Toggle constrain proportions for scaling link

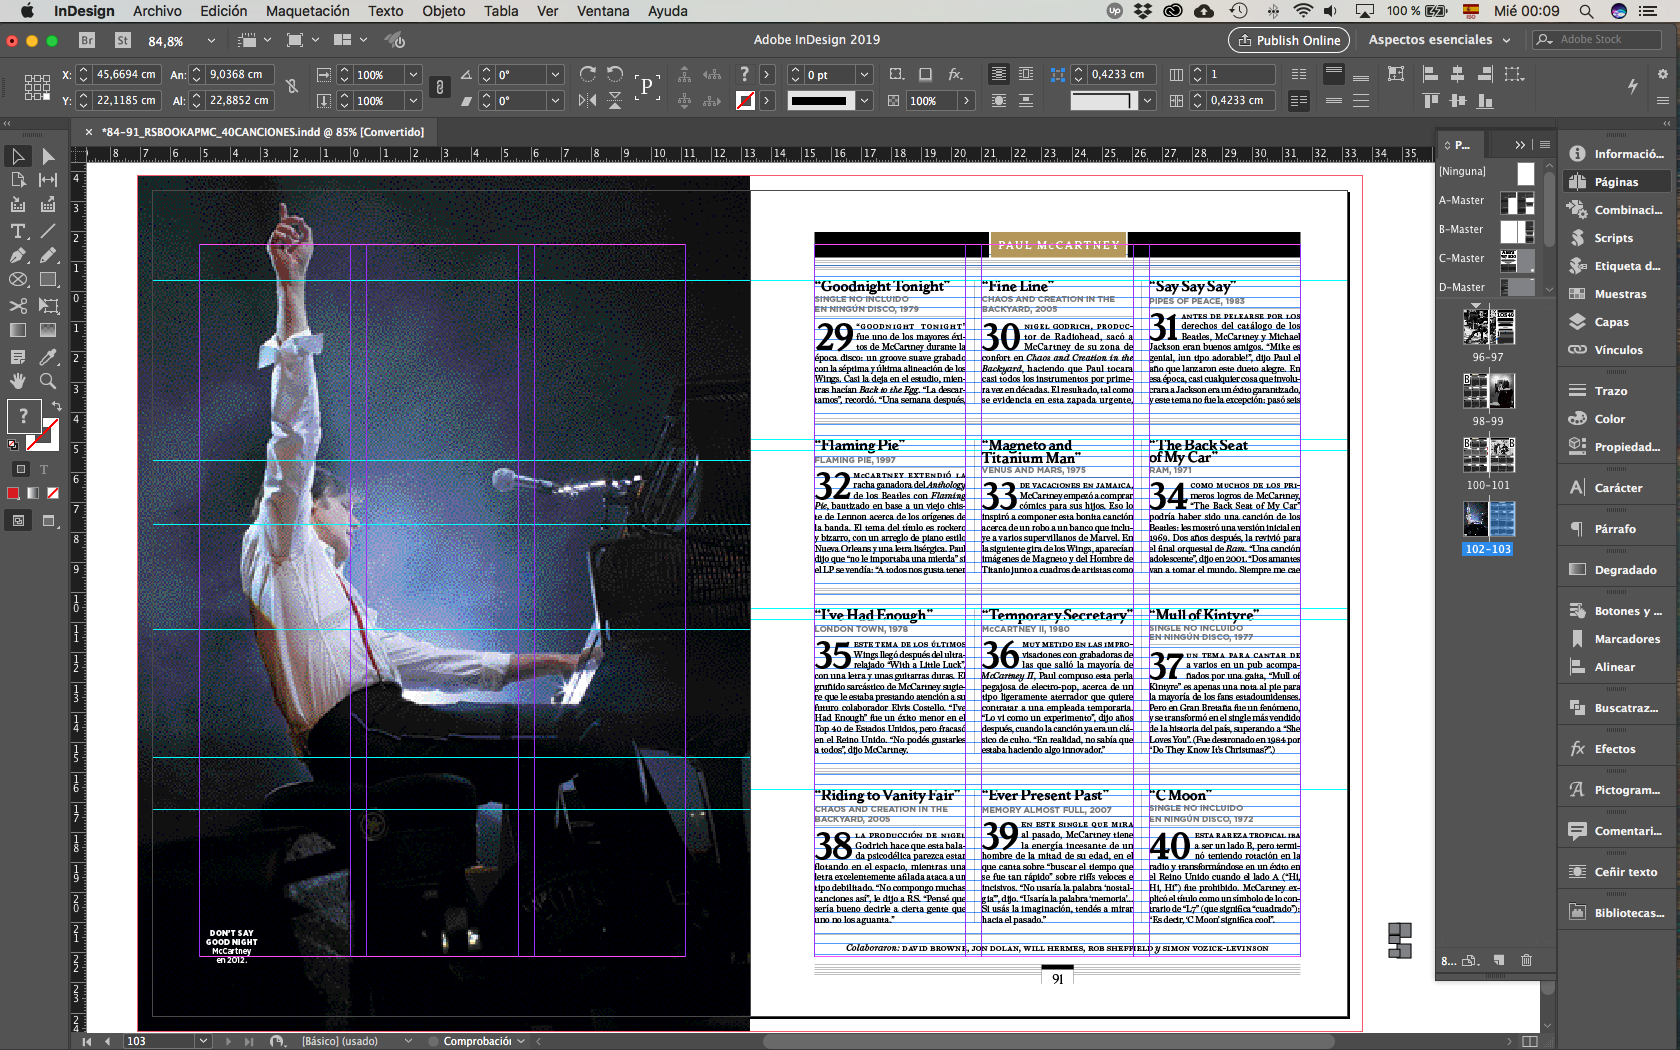coord(439,87)
